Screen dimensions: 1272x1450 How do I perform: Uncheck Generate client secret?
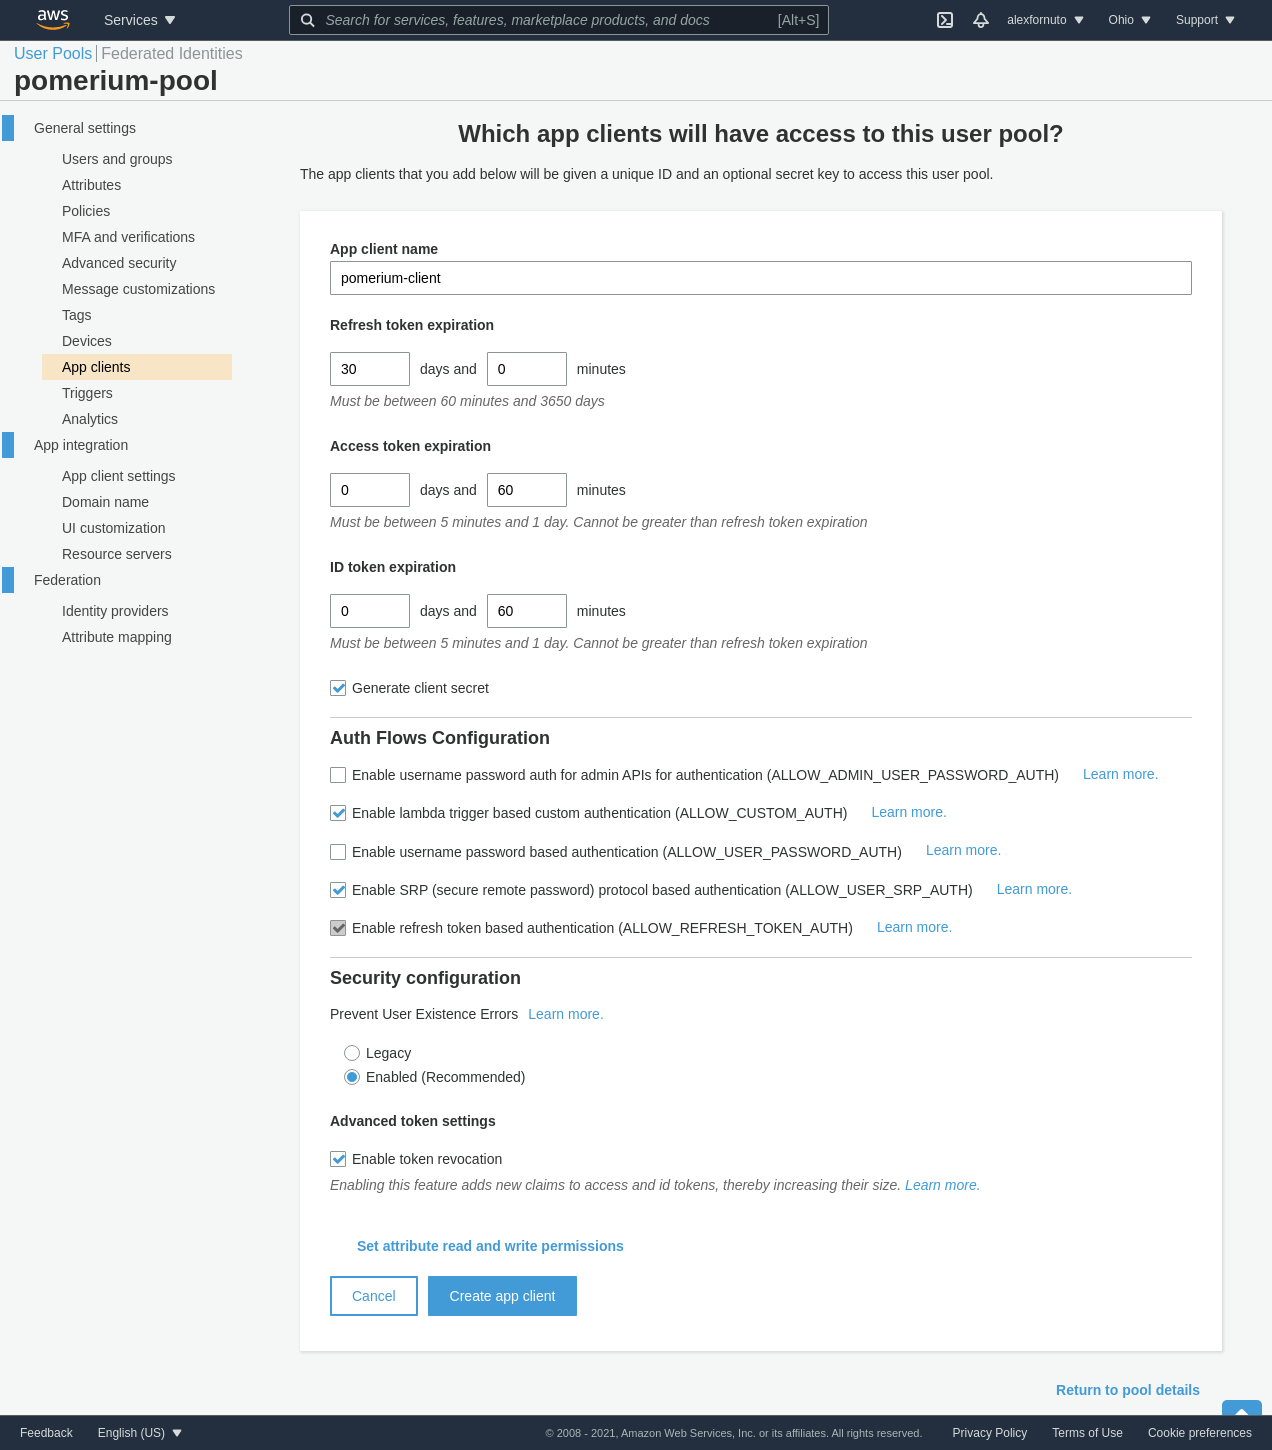(x=338, y=688)
